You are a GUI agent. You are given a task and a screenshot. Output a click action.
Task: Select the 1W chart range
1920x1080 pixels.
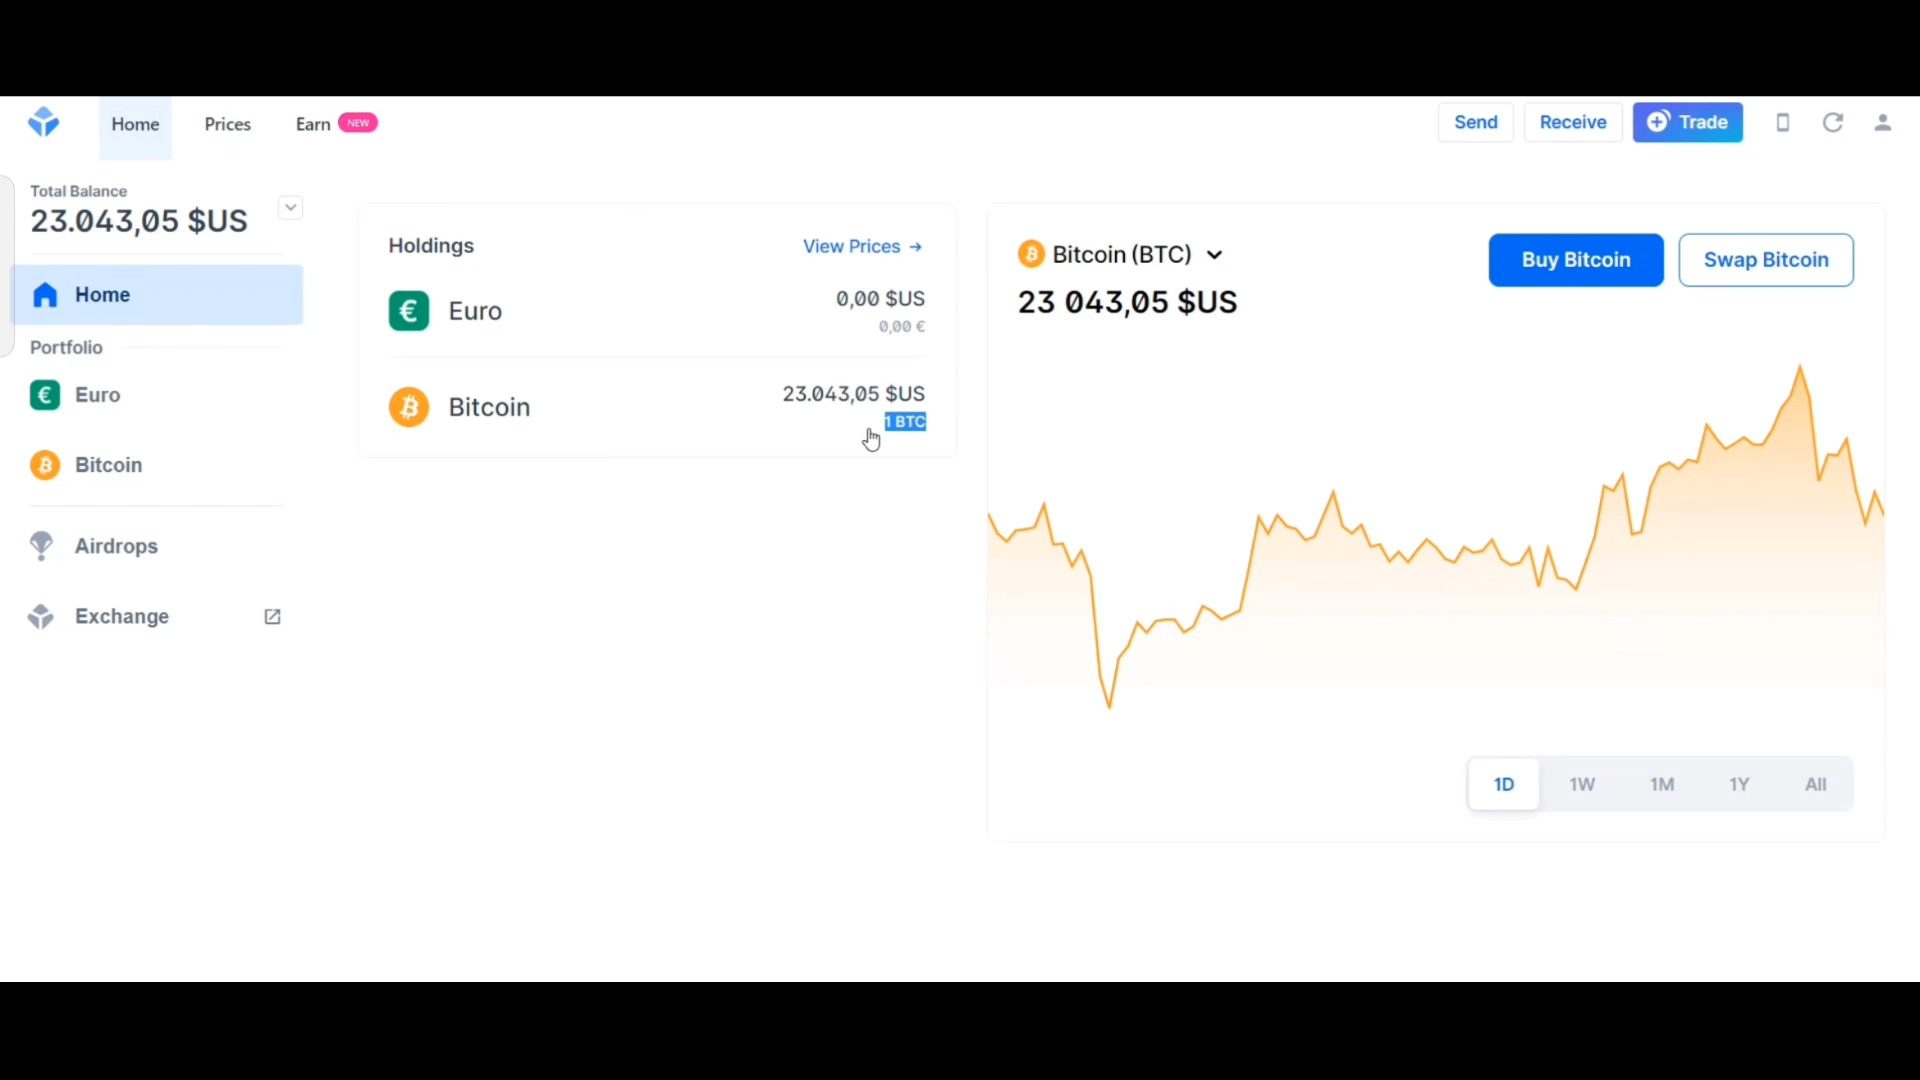(1581, 784)
